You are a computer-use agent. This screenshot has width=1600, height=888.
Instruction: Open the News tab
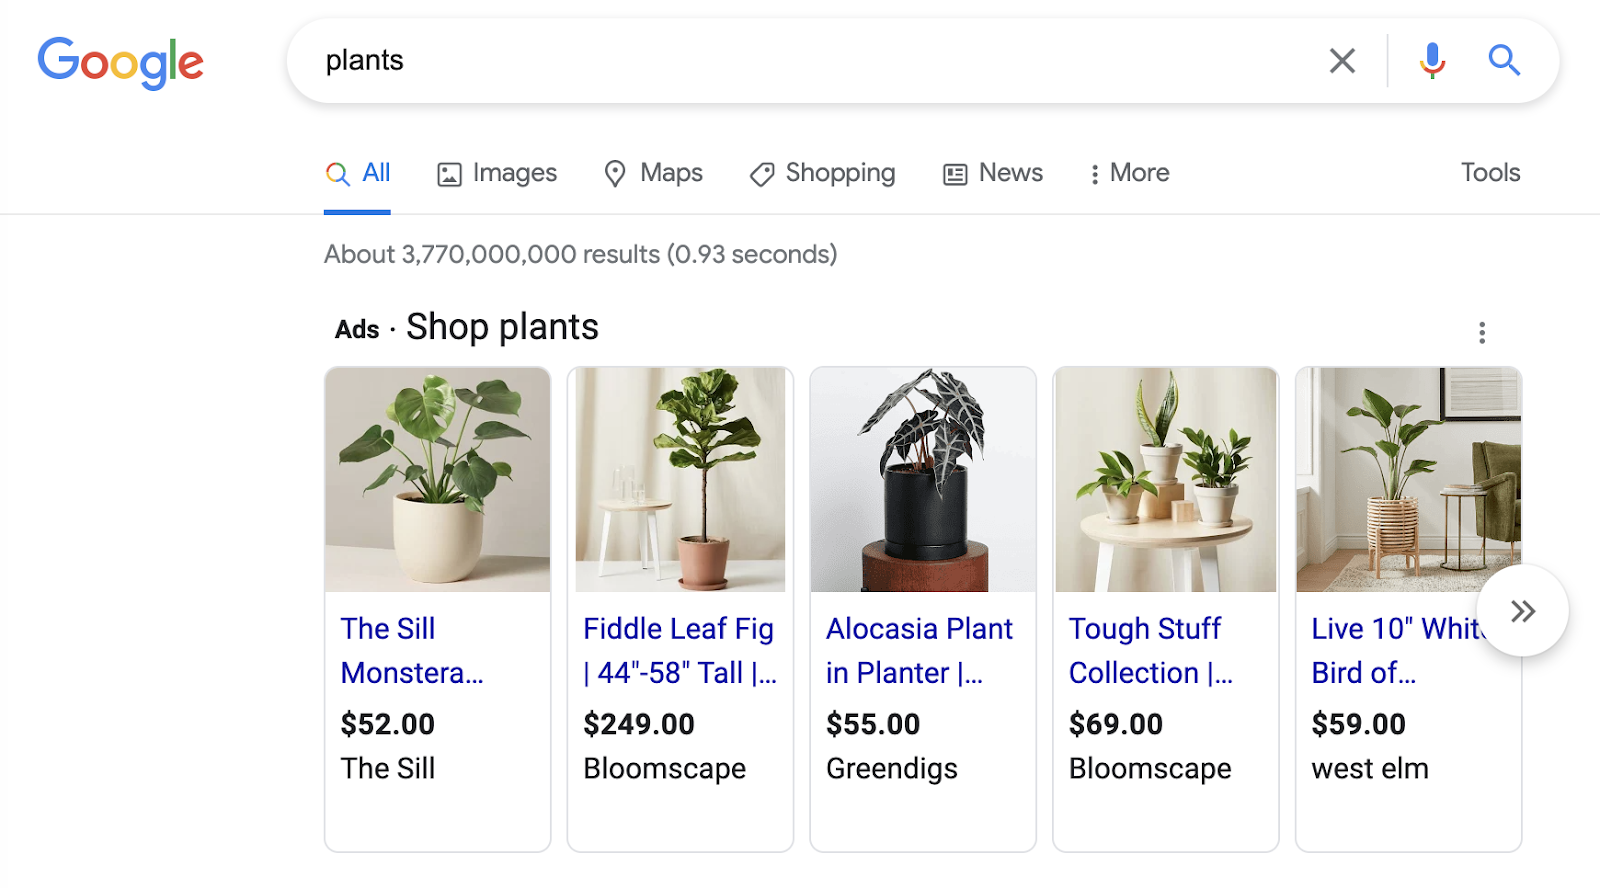click(993, 173)
